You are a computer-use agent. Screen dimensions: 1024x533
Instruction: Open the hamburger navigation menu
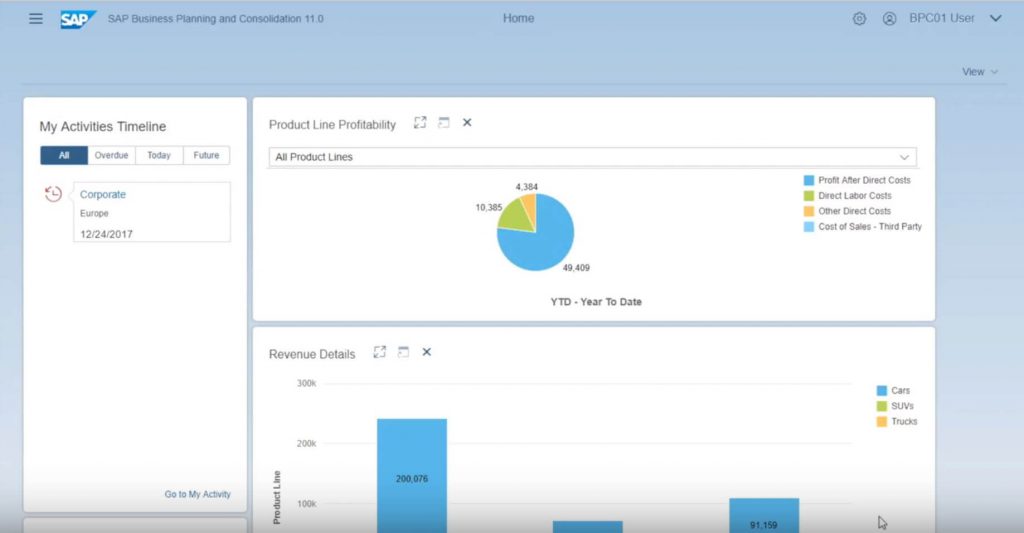coord(36,18)
